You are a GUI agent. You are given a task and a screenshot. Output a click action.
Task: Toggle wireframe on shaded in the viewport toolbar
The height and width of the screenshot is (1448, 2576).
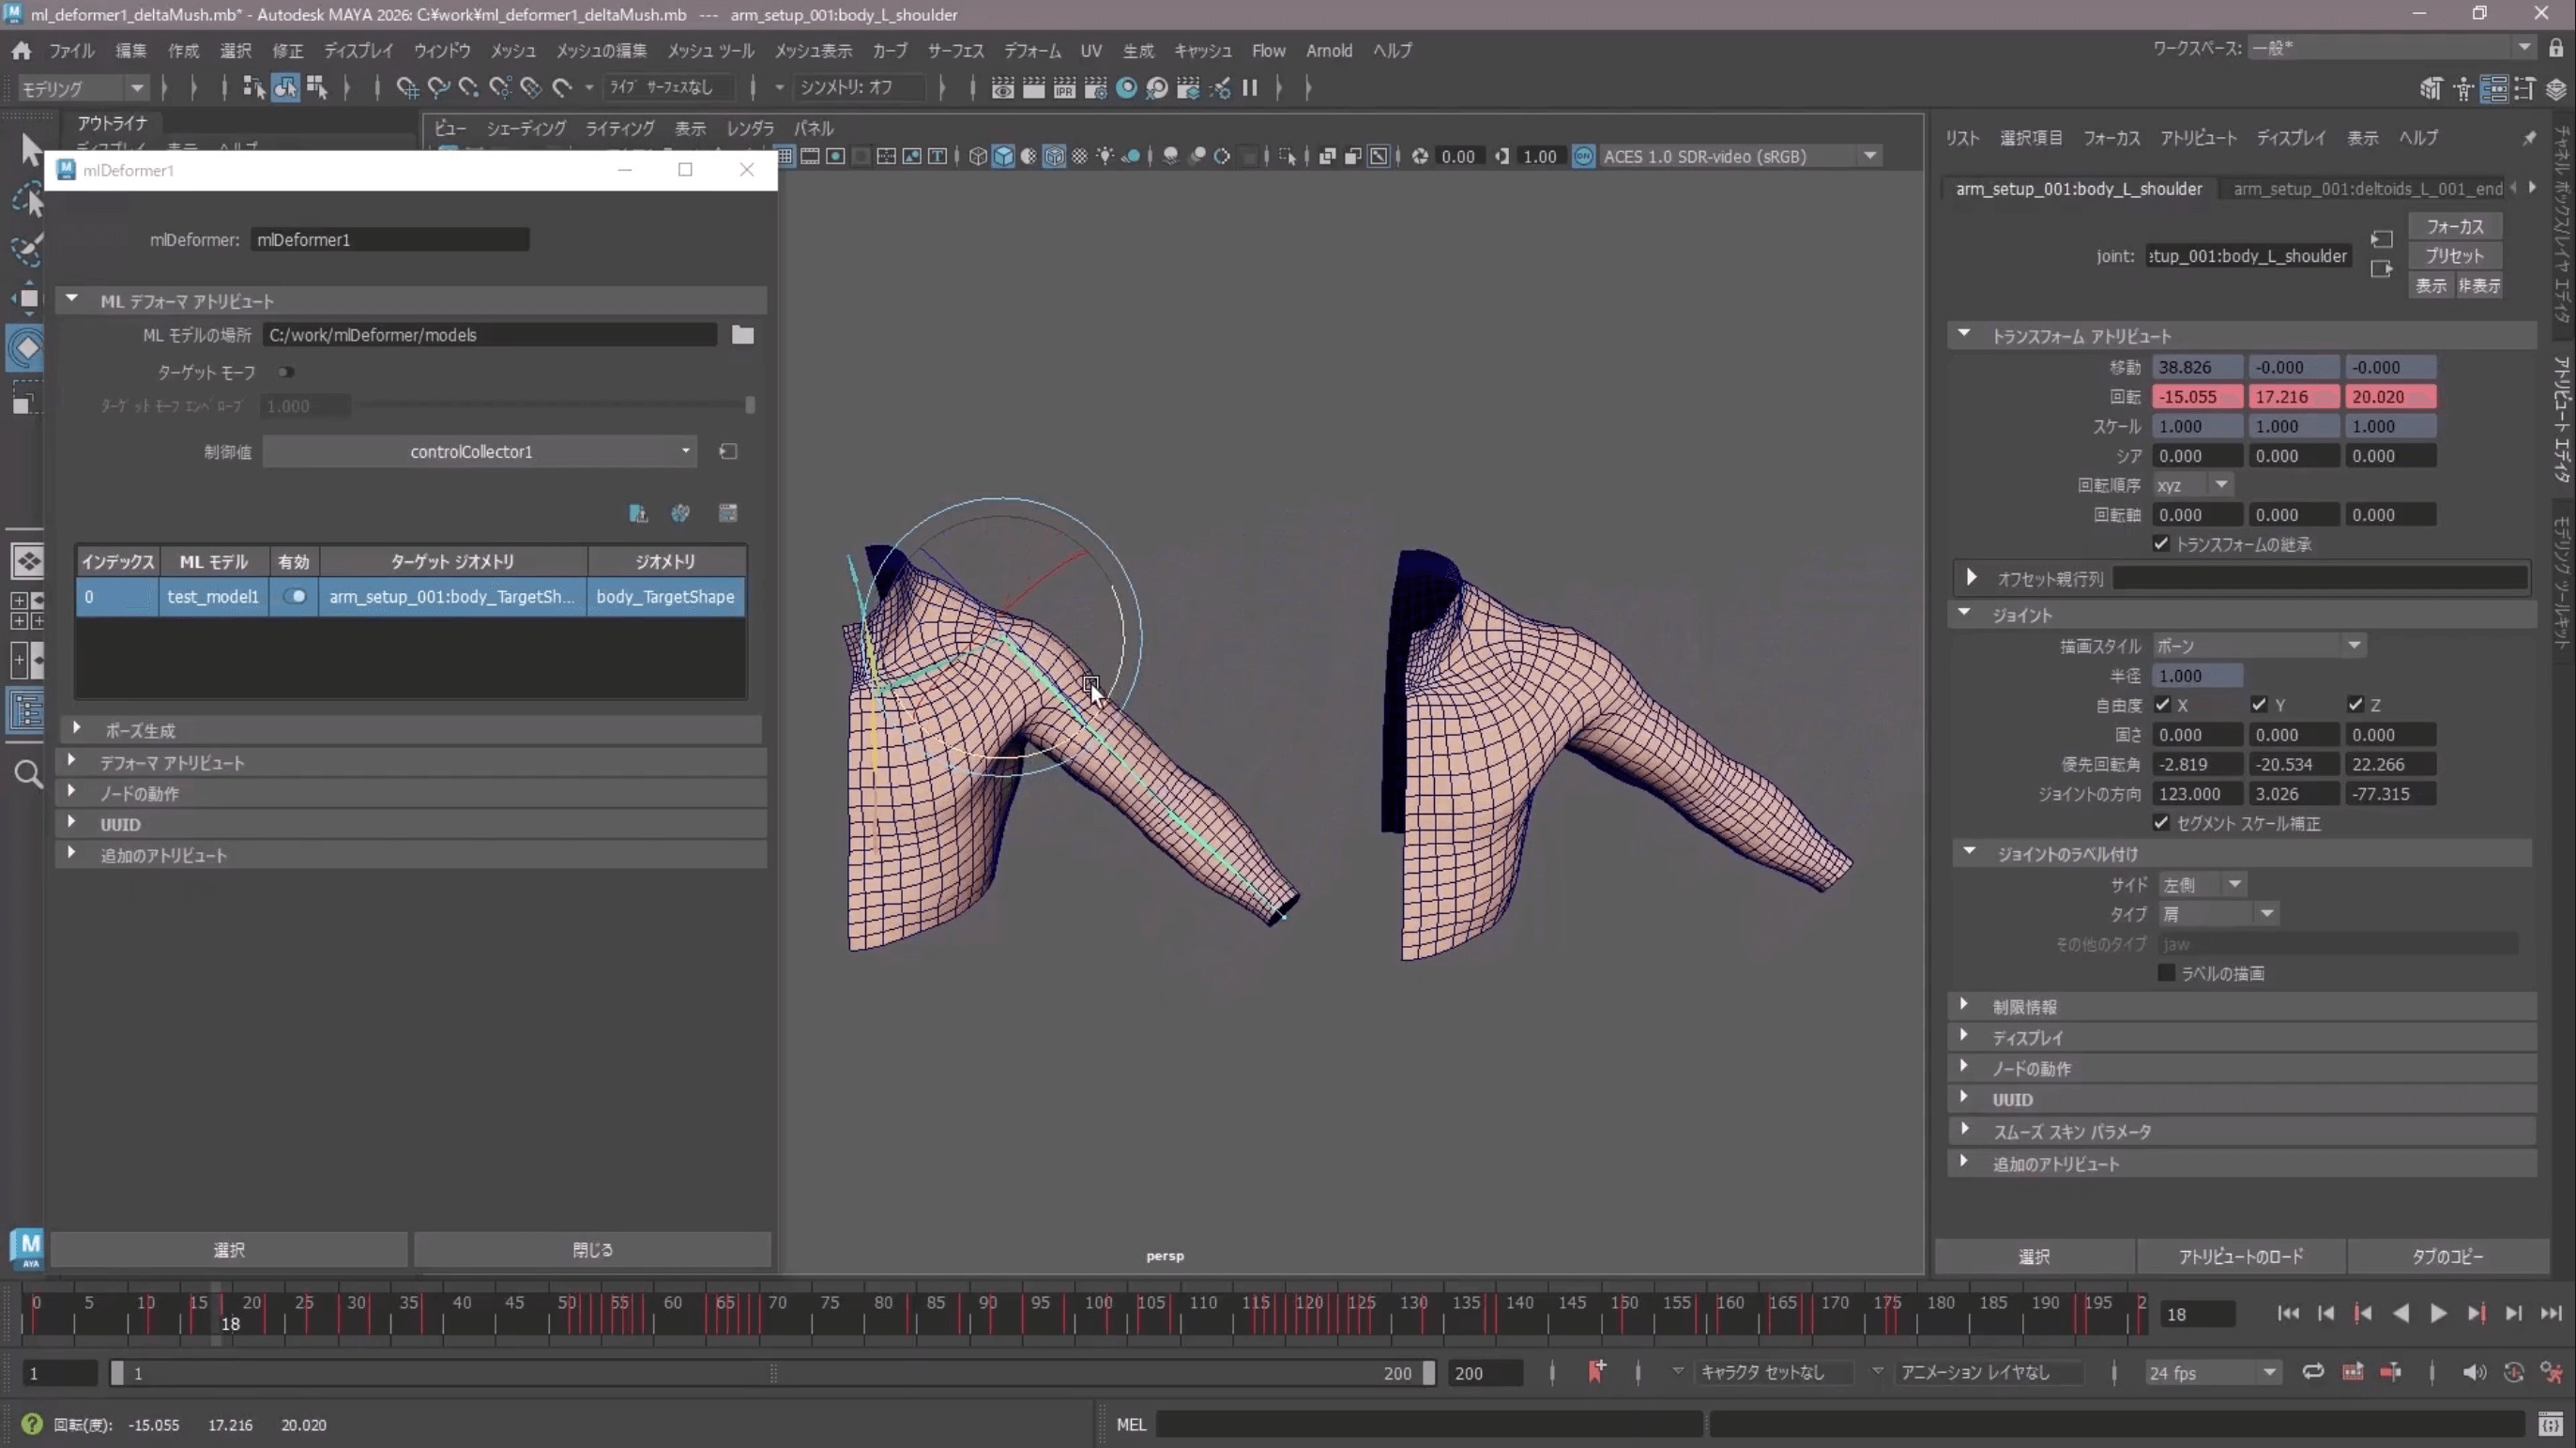(1054, 156)
